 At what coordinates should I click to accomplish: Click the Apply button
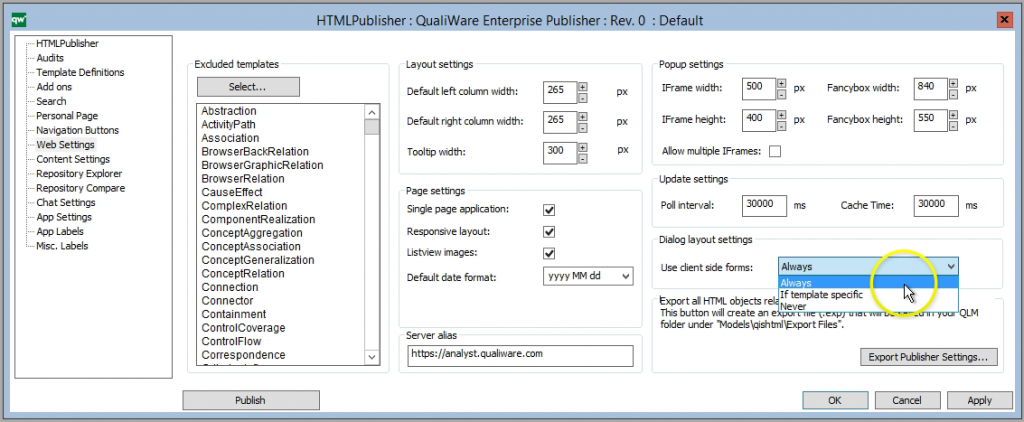pos(980,400)
